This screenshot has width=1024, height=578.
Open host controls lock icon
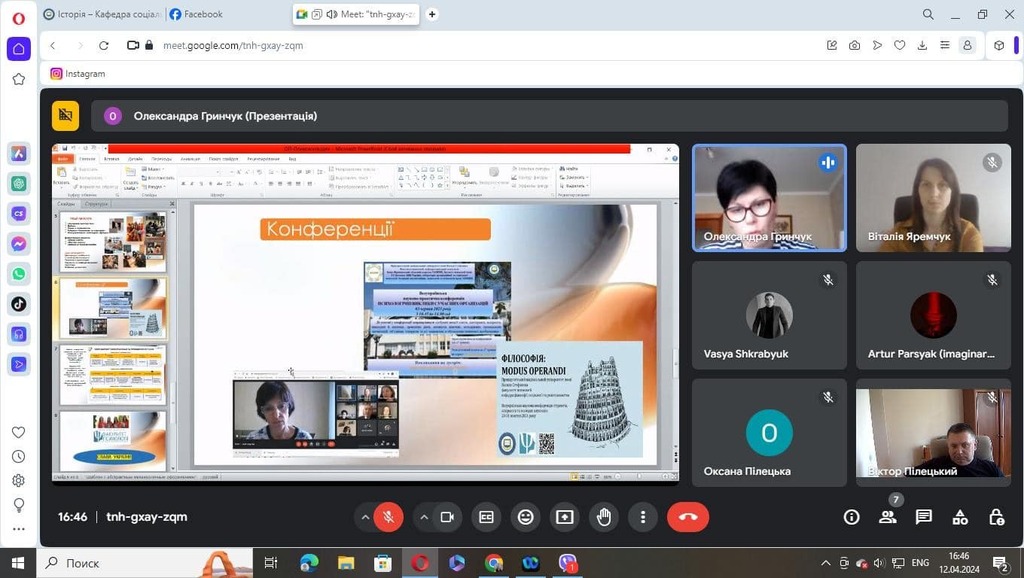996,517
